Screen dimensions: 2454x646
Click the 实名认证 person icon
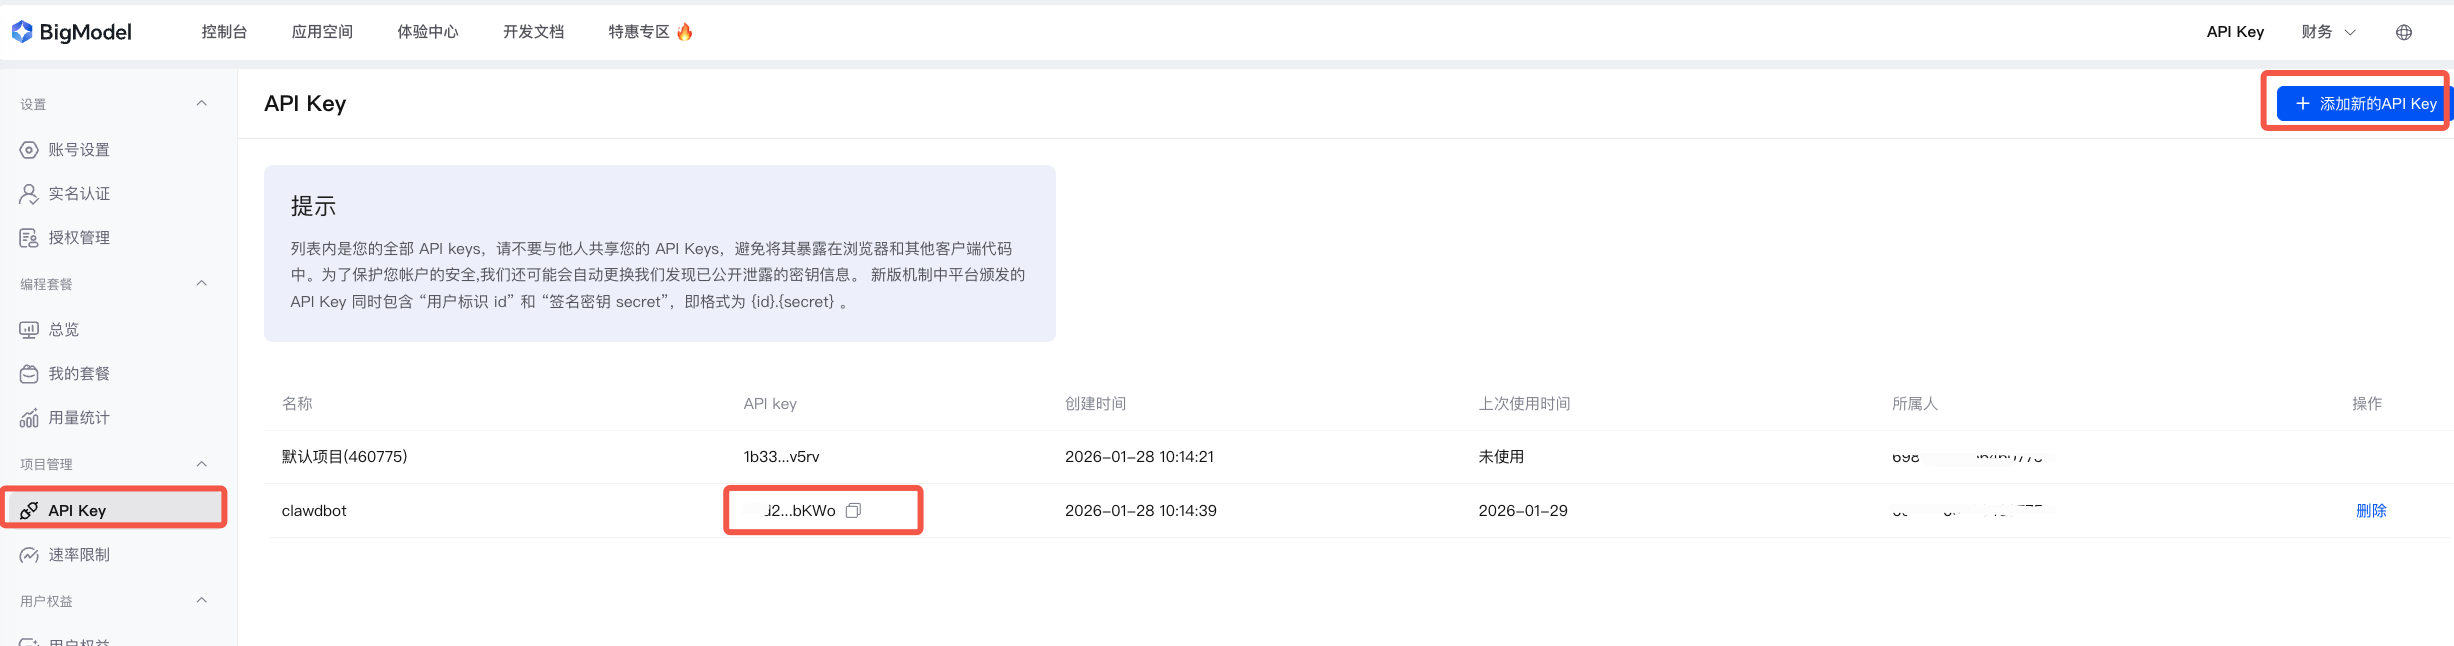29,194
